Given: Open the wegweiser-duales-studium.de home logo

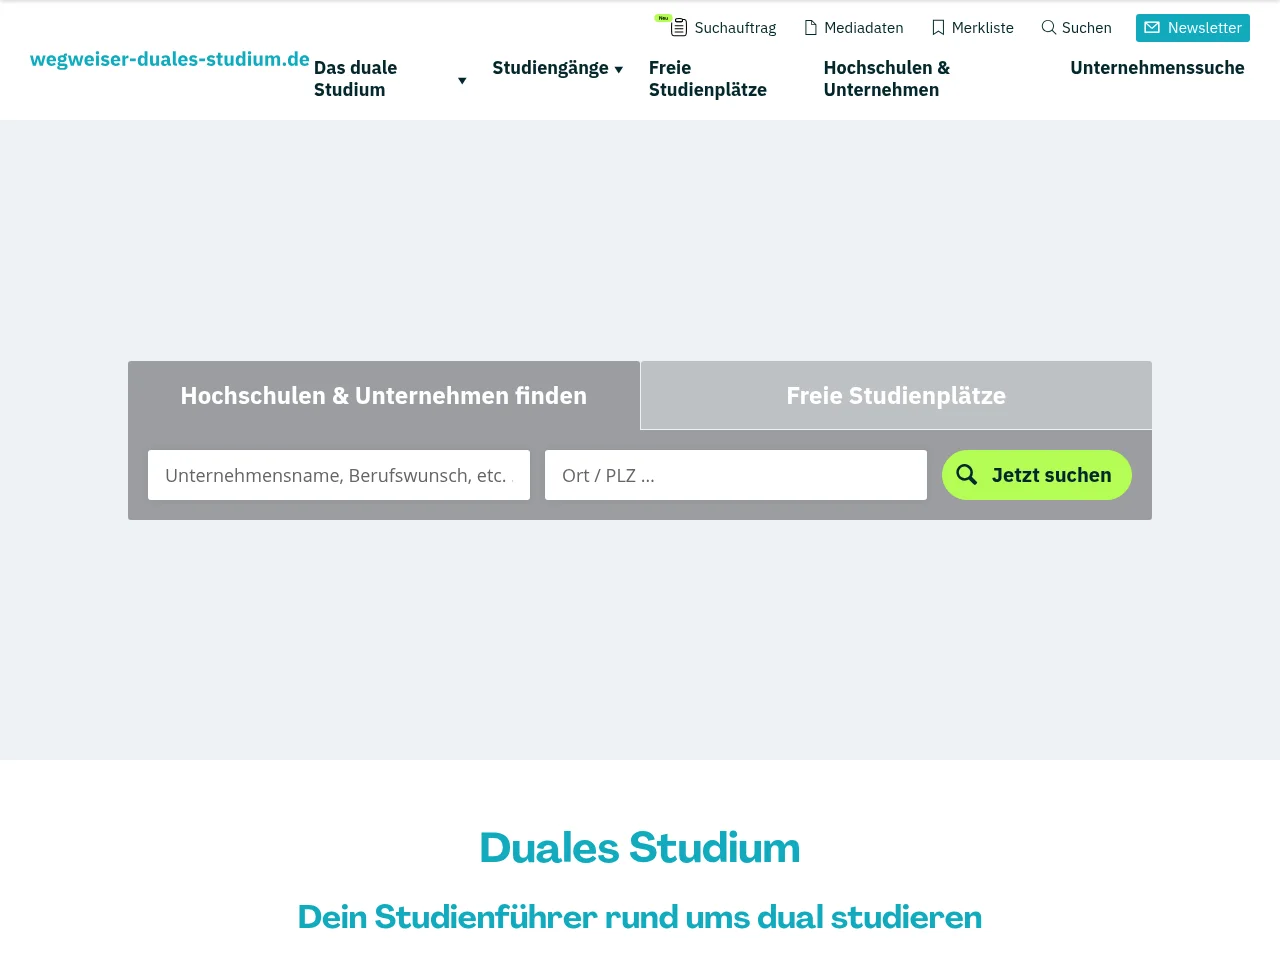Looking at the screenshot, I should (x=170, y=59).
